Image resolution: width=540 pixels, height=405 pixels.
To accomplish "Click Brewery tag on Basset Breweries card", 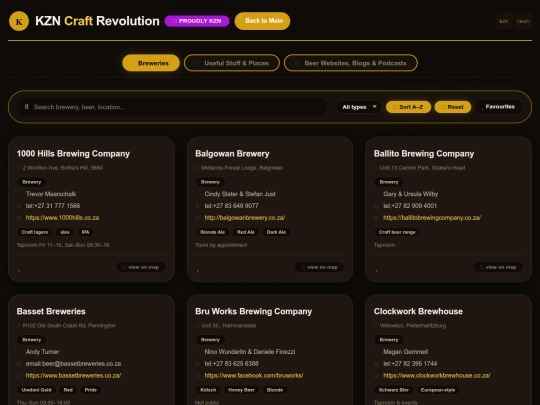I will (31, 340).
